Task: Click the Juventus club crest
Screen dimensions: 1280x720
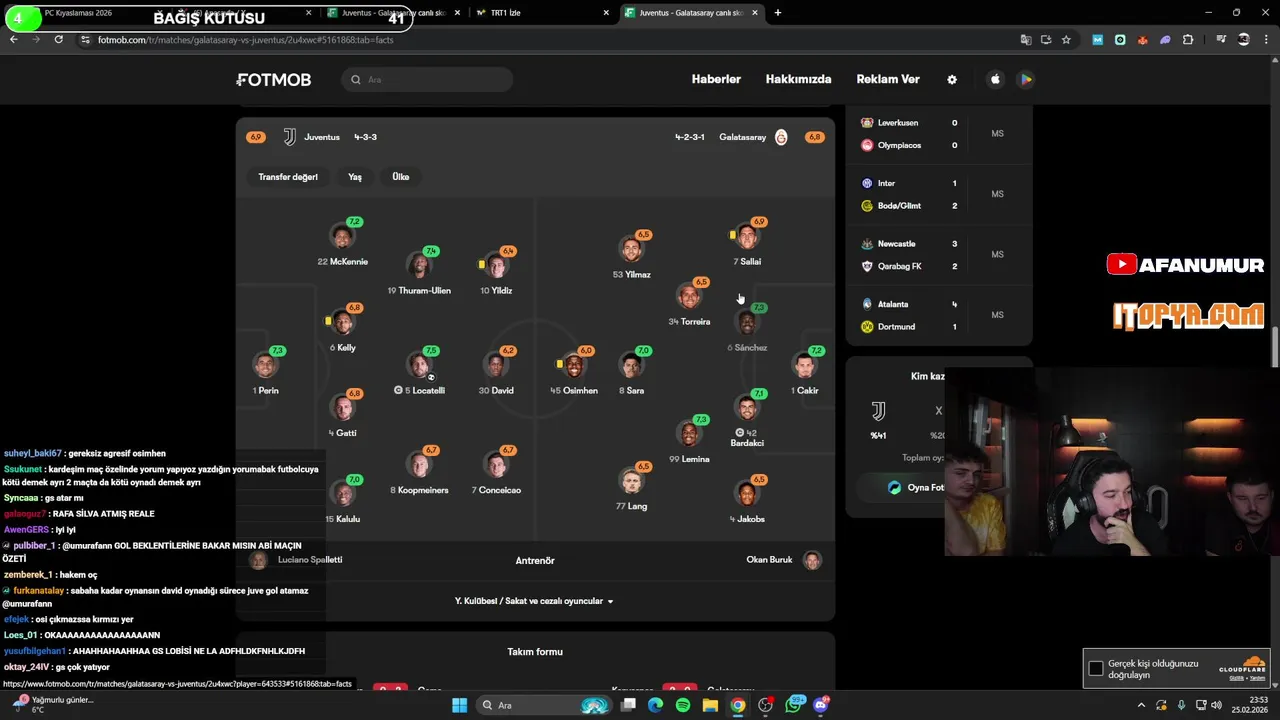Action: point(289,137)
